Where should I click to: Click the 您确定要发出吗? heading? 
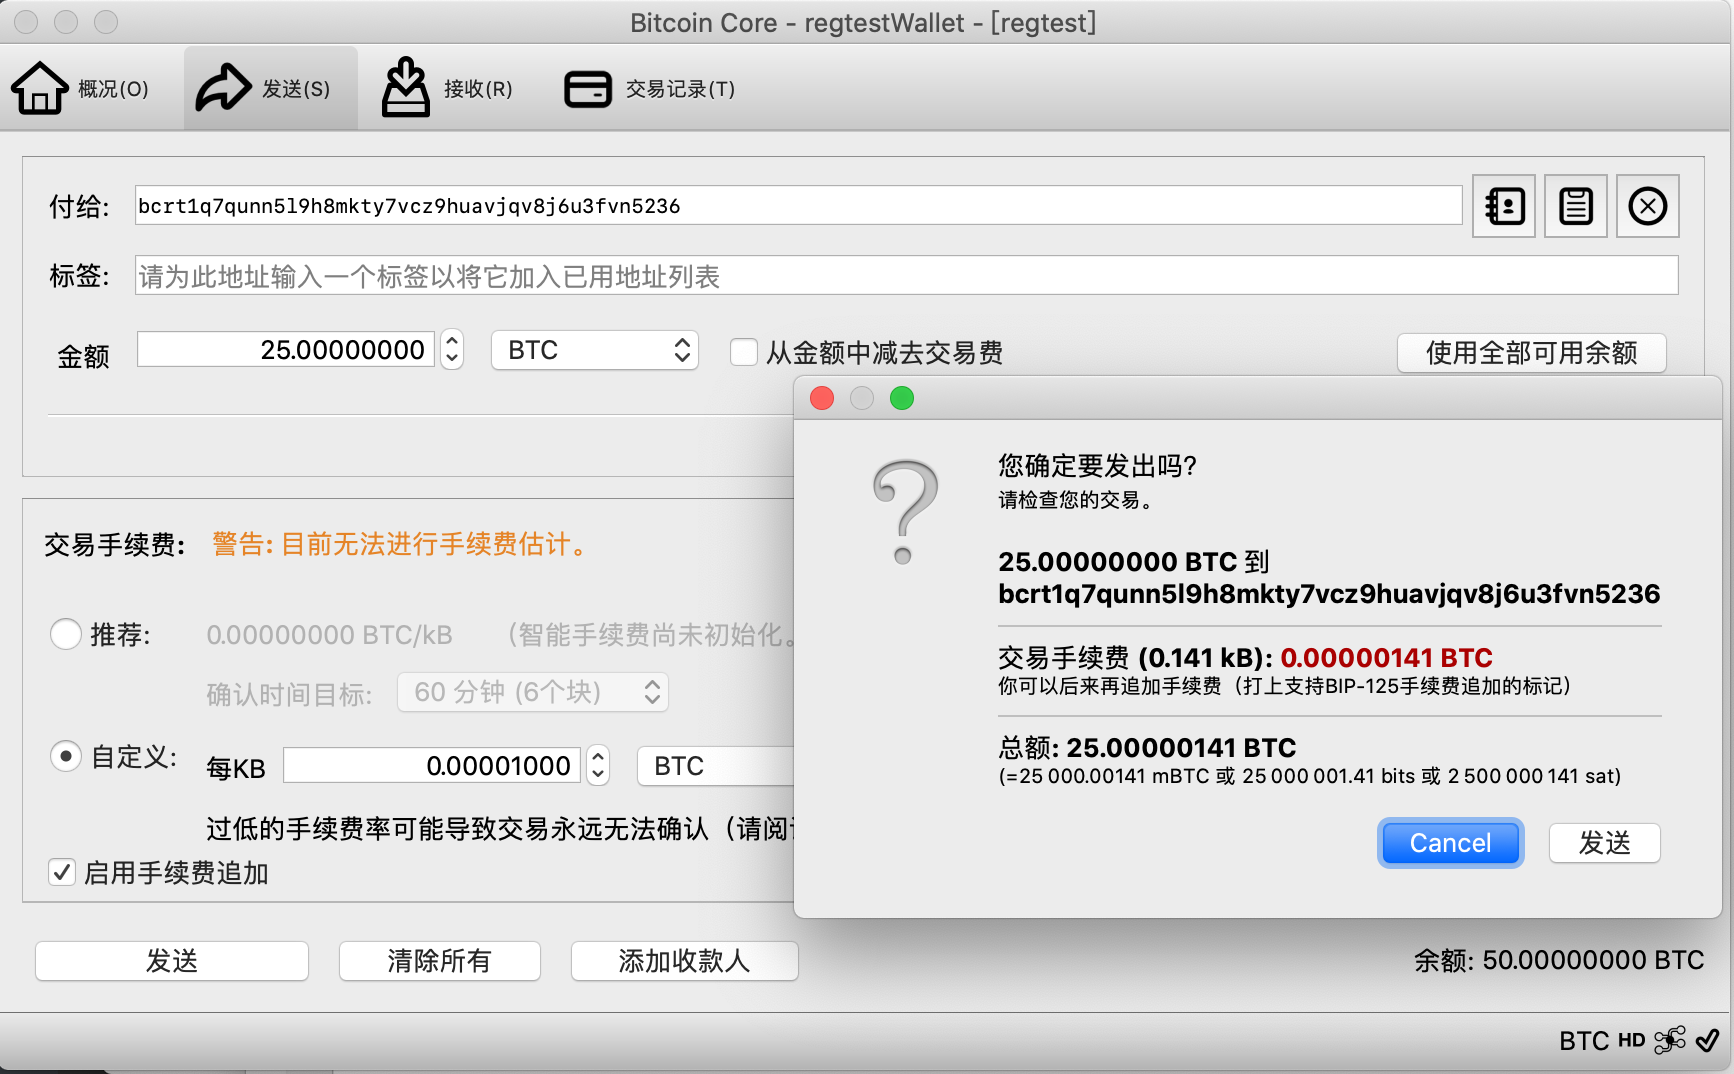1098,466
